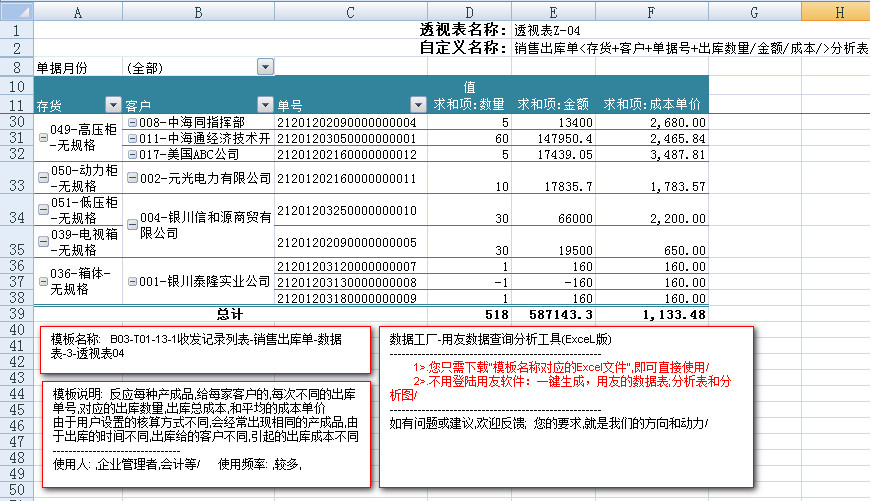
Task: Select column H header
Action: pyautogui.click(x=838, y=11)
